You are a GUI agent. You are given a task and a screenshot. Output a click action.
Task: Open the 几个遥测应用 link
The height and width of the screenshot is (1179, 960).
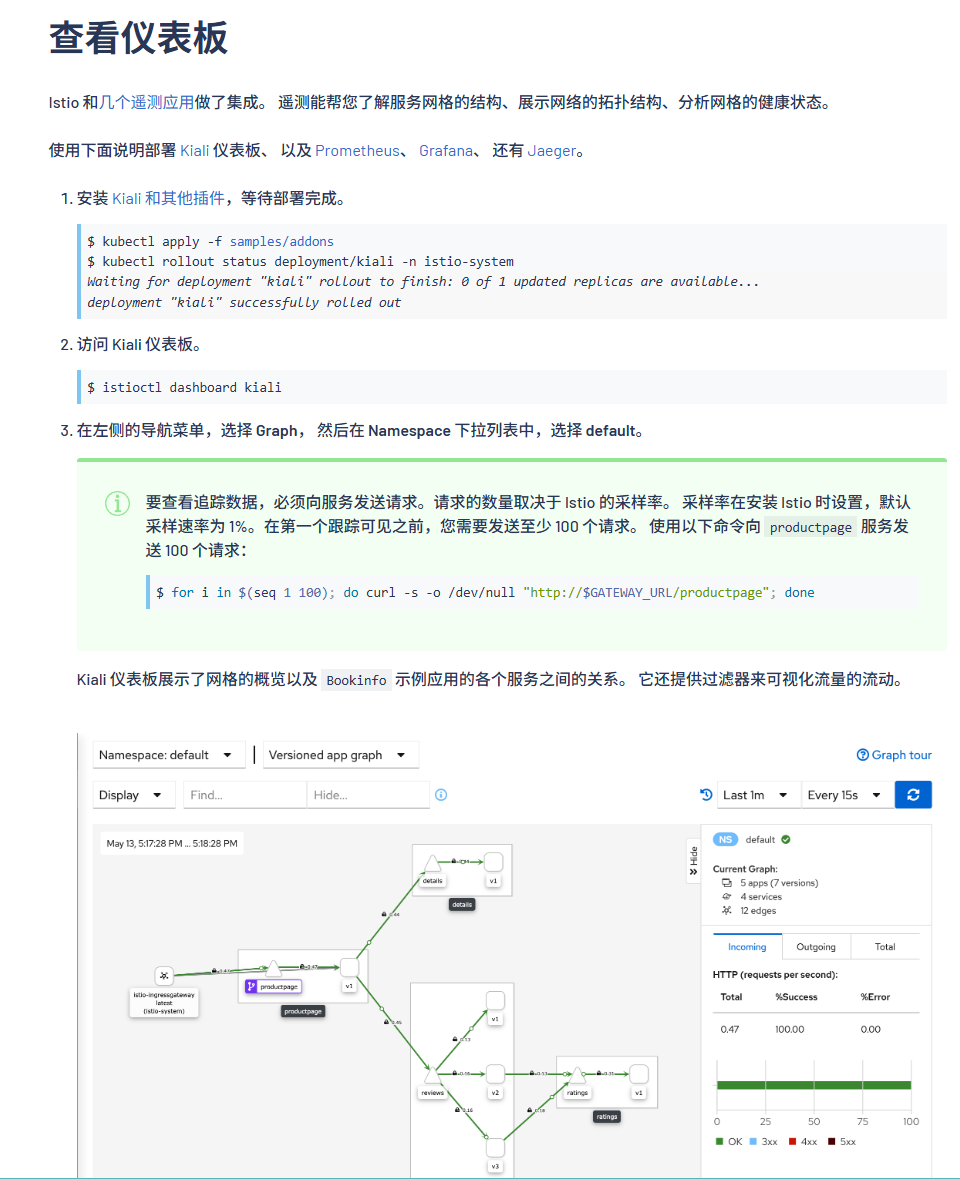pyautogui.click(x=147, y=102)
